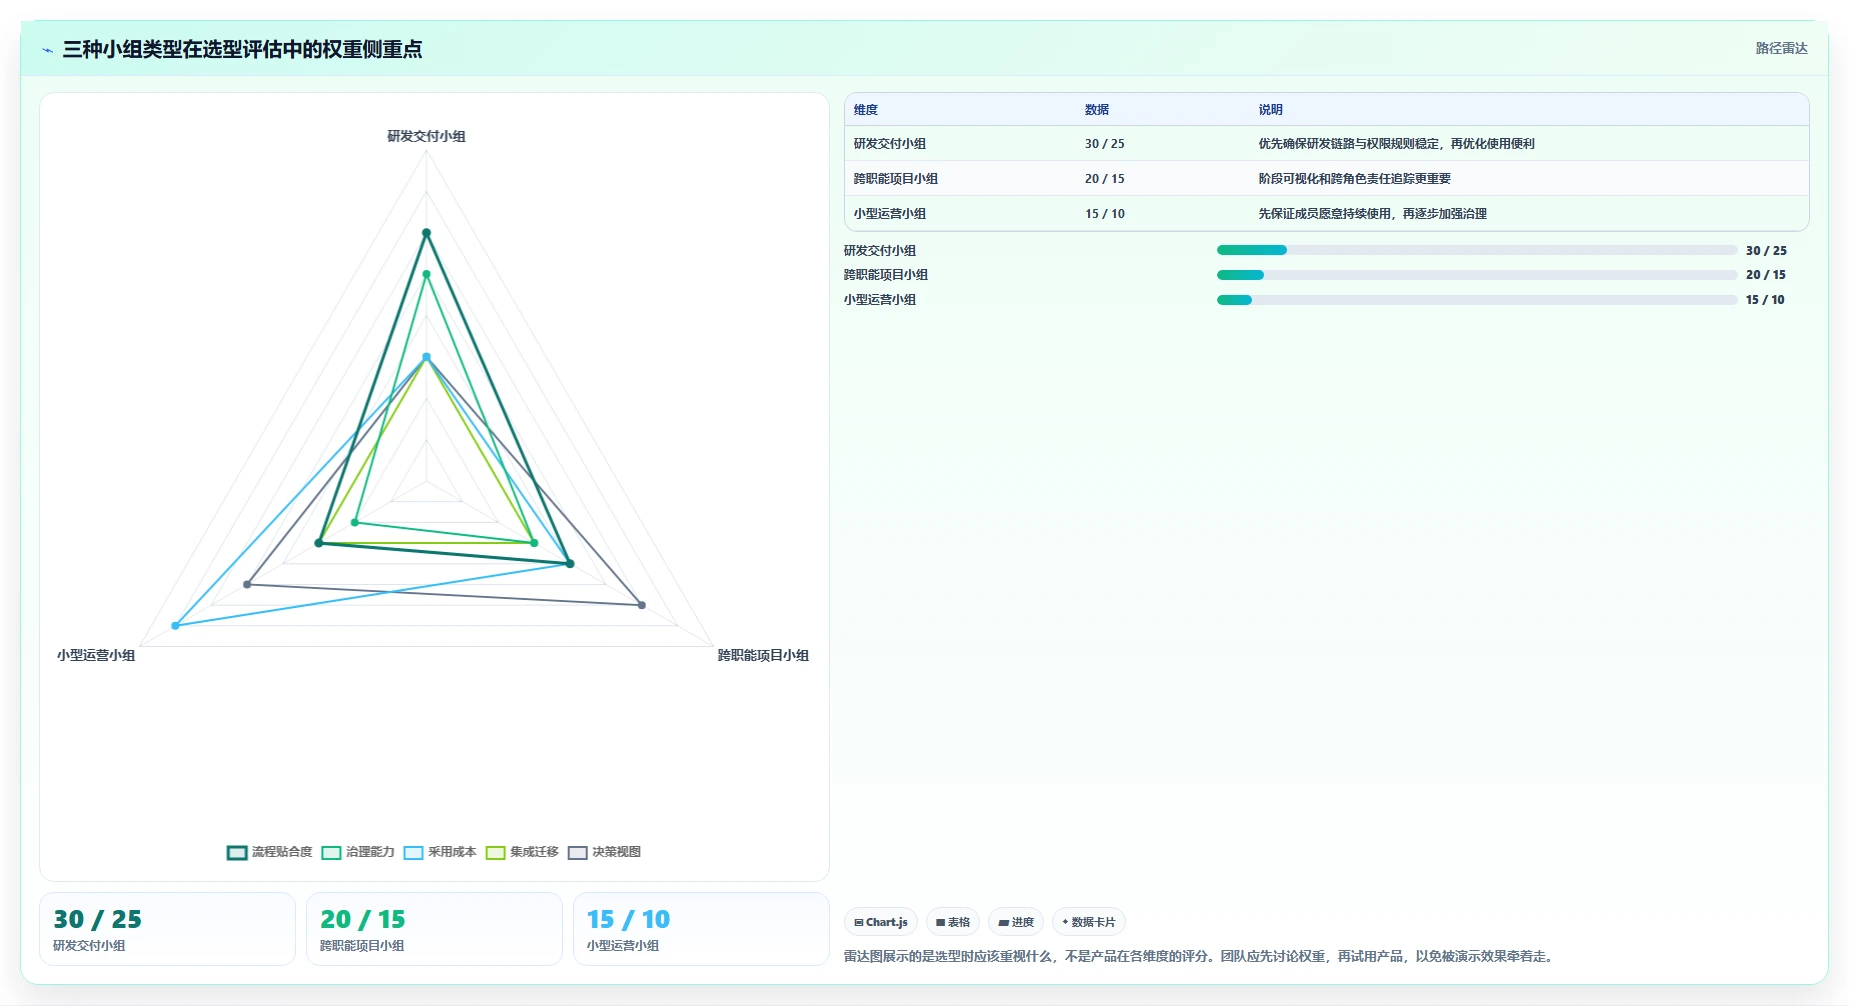This screenshot has height=1006, width=1849.
Task: Toggle the 集成迁移 legend entry
Action: (x=522, y=852)
